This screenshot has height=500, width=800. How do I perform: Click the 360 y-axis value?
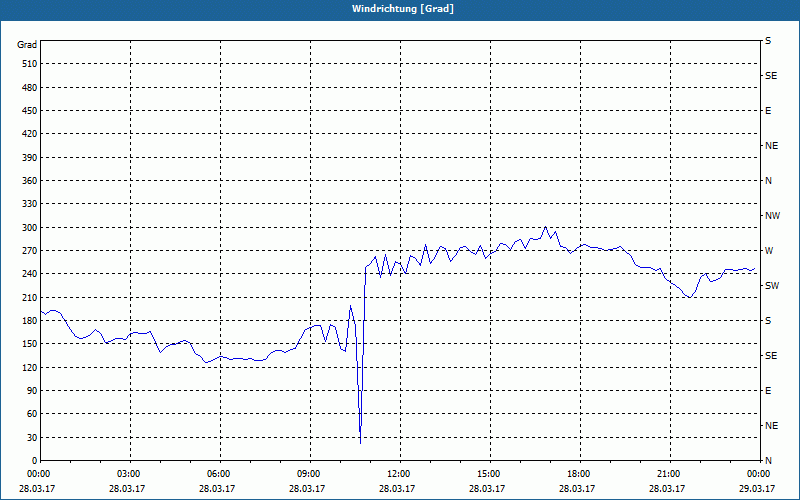[x=30, y=181]
